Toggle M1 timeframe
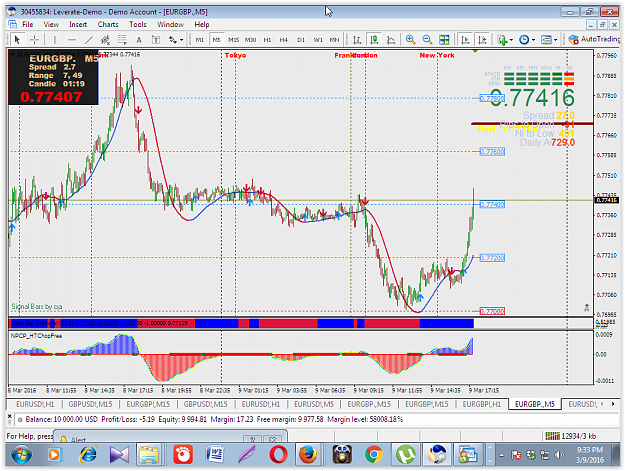This screenshot has height=471, width=625. pyautogui.click(x=200, y=39)
